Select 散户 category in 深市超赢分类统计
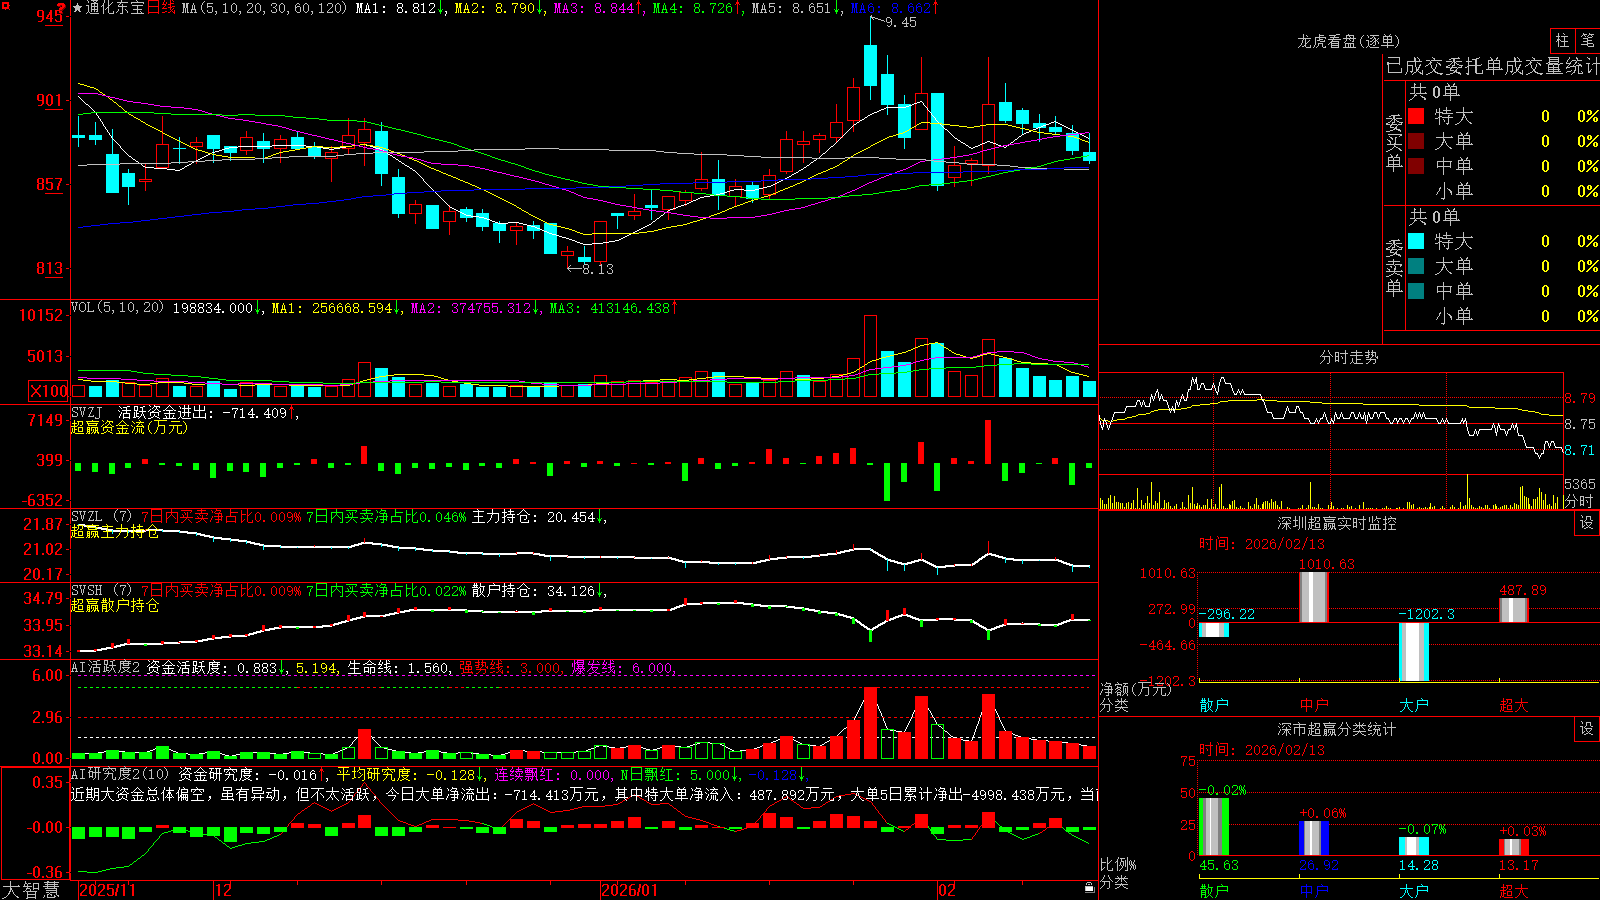The width and height of the screenshot is (1600, 900). tap(1214, 890)
